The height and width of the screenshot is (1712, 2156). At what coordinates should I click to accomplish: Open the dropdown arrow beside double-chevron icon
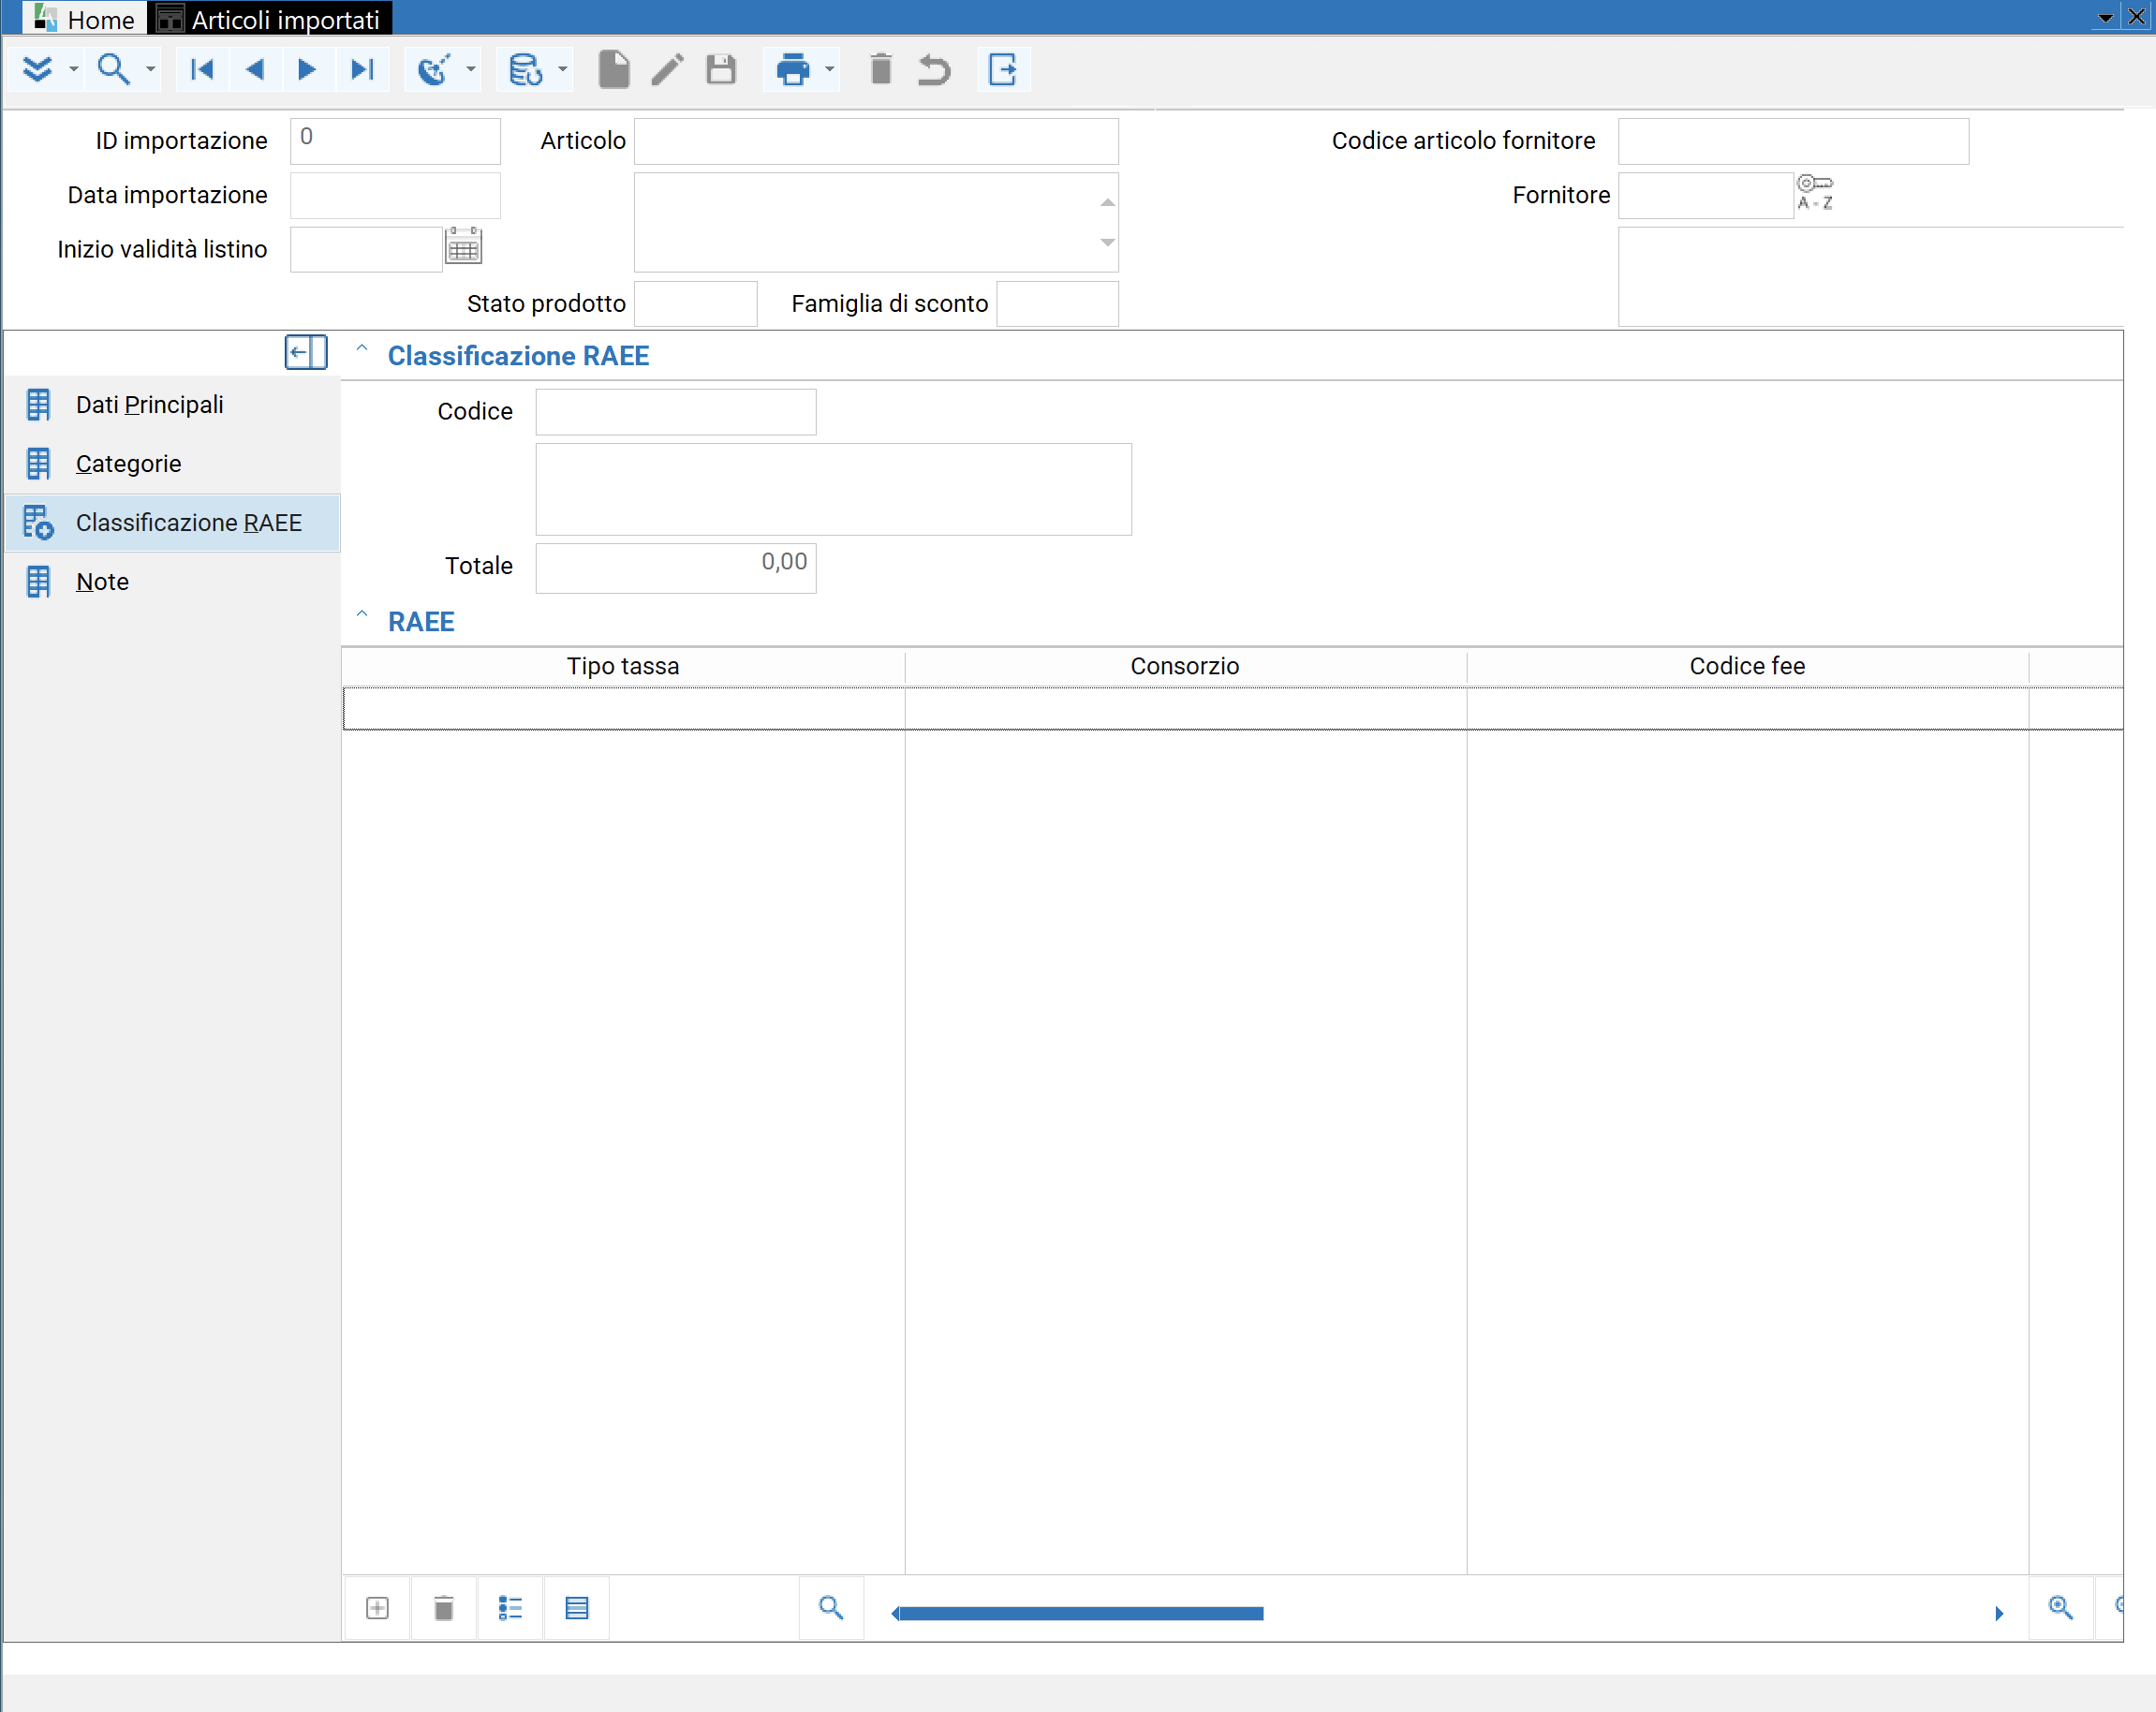[x=73, y=69]
